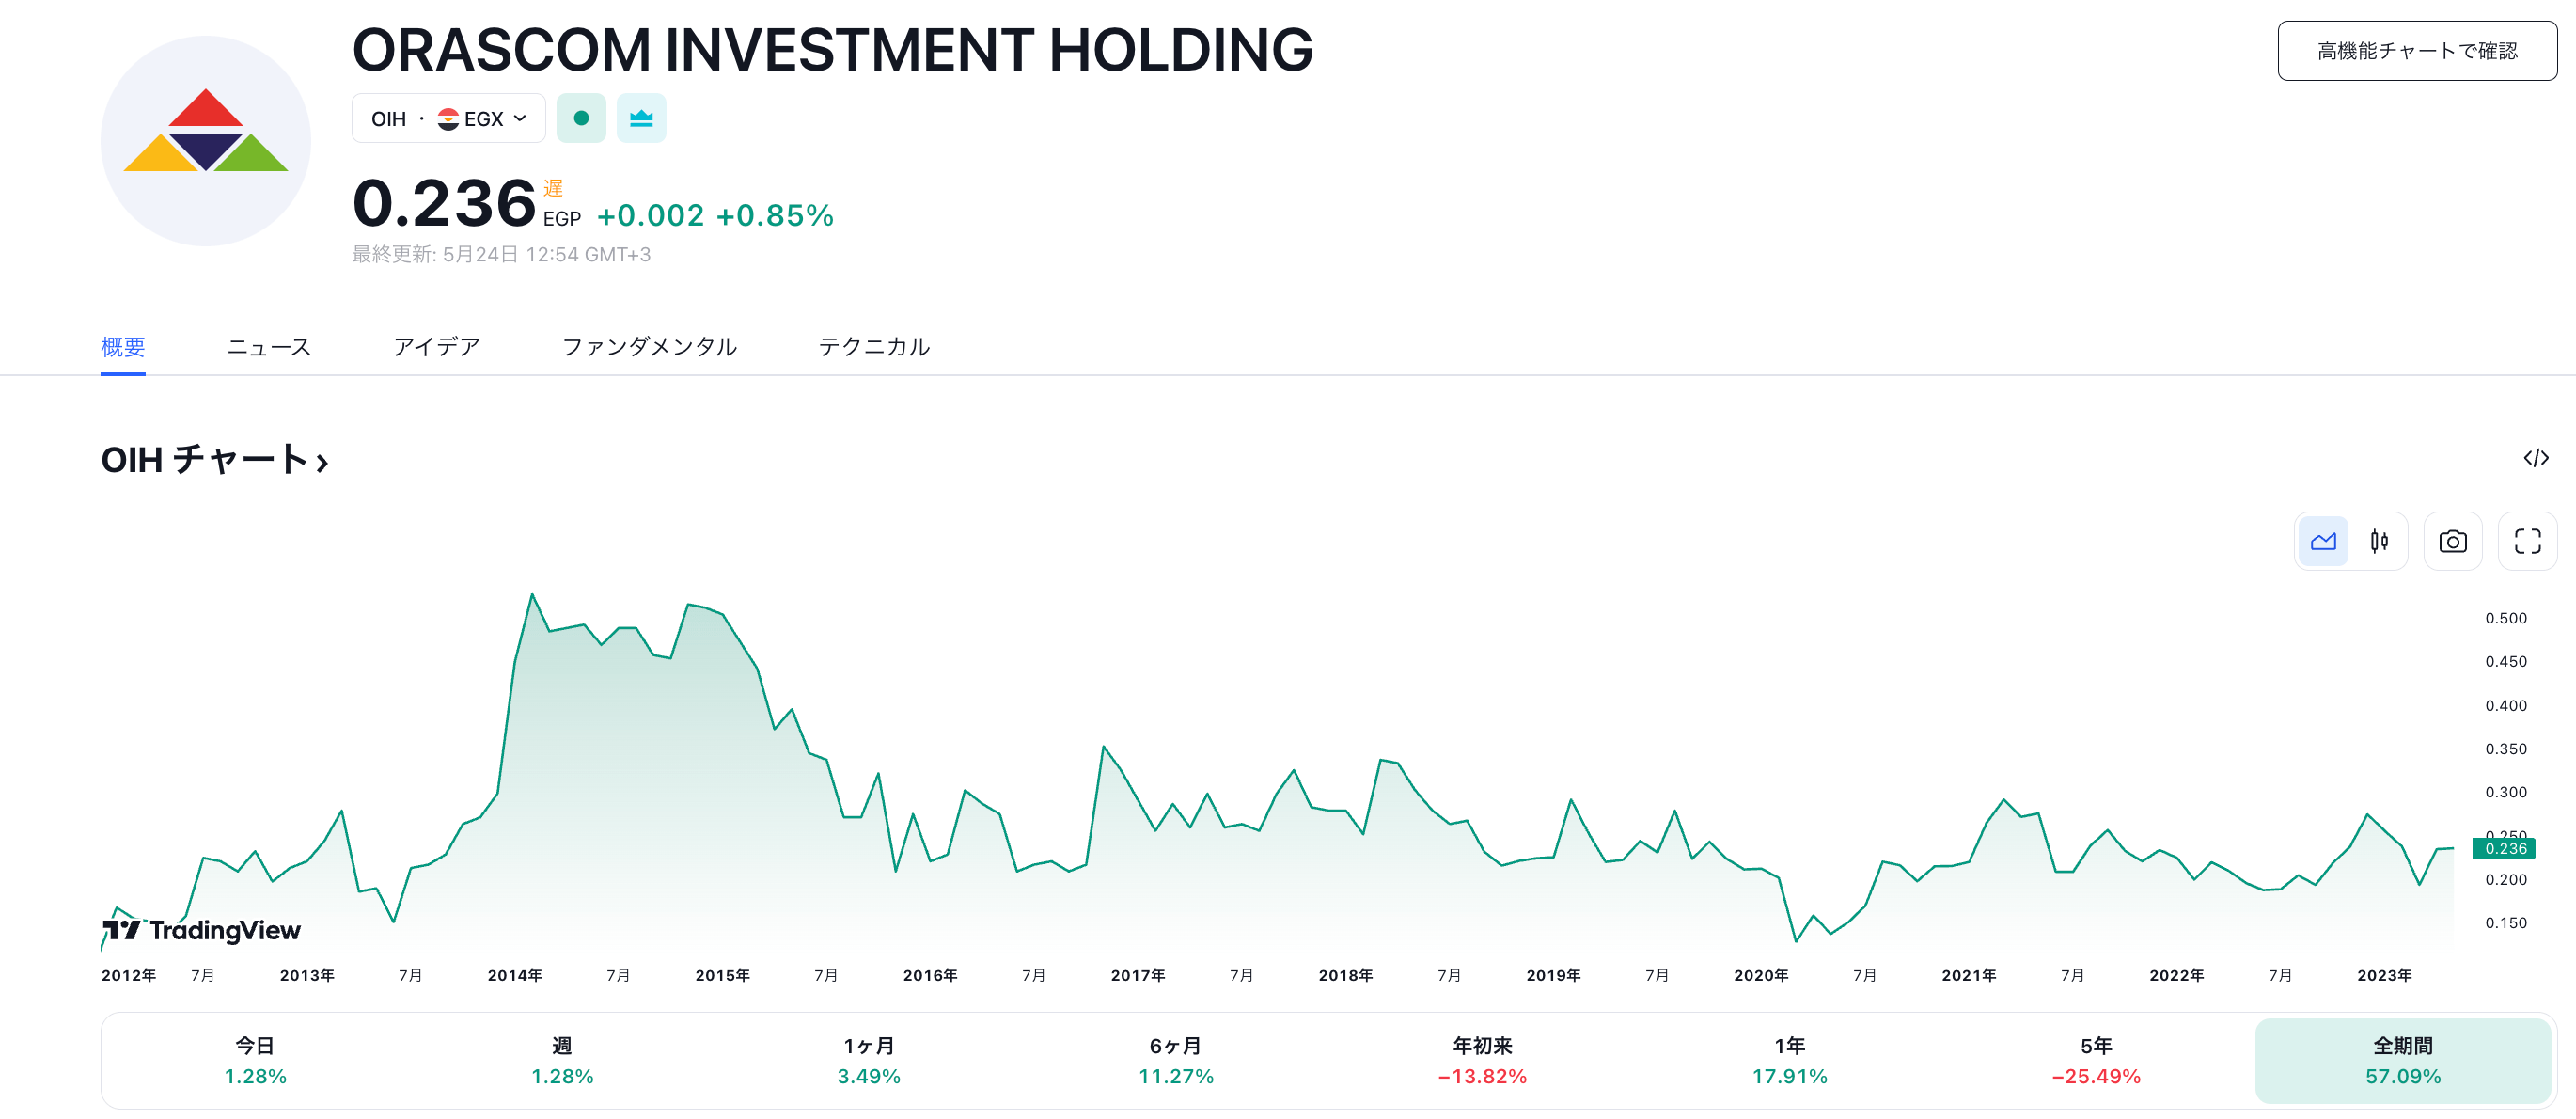This screenshot has height=1119, width=2576.
Task: Switch to the ニュース tab
Action: click(269, 346)
